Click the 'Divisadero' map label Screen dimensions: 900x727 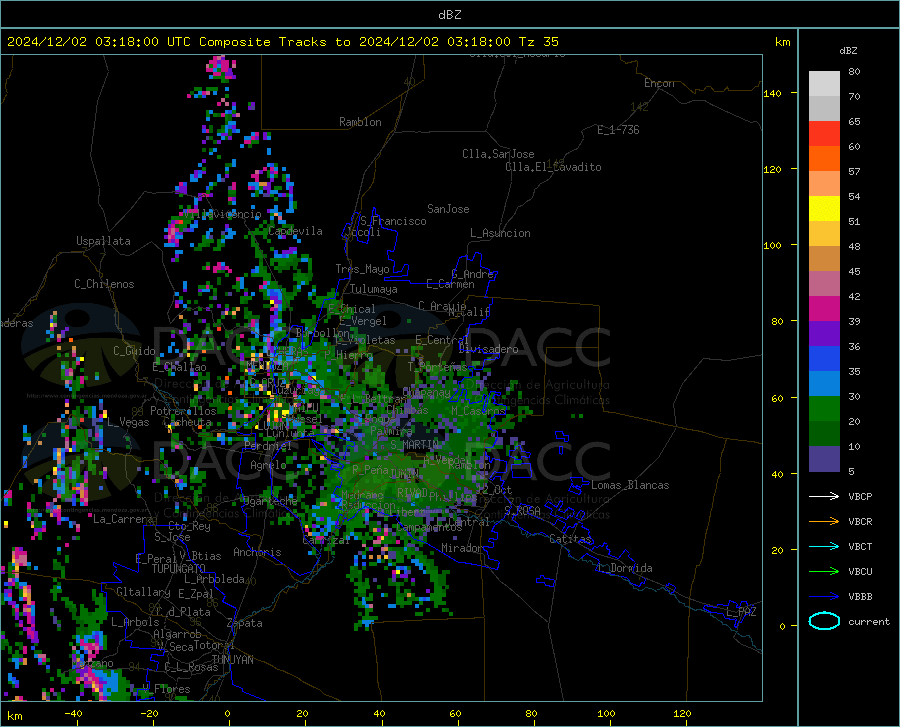[488, 349]
